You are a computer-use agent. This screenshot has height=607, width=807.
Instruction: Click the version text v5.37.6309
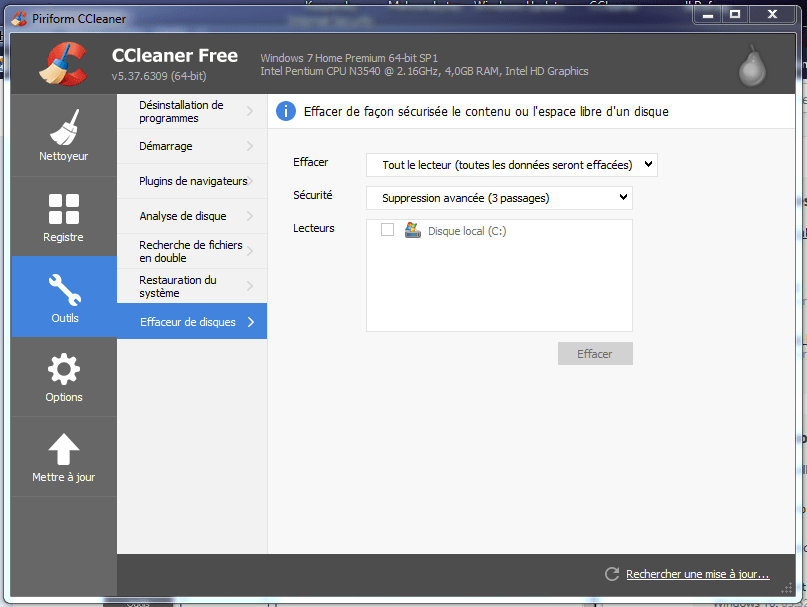(x=159, y=76)
